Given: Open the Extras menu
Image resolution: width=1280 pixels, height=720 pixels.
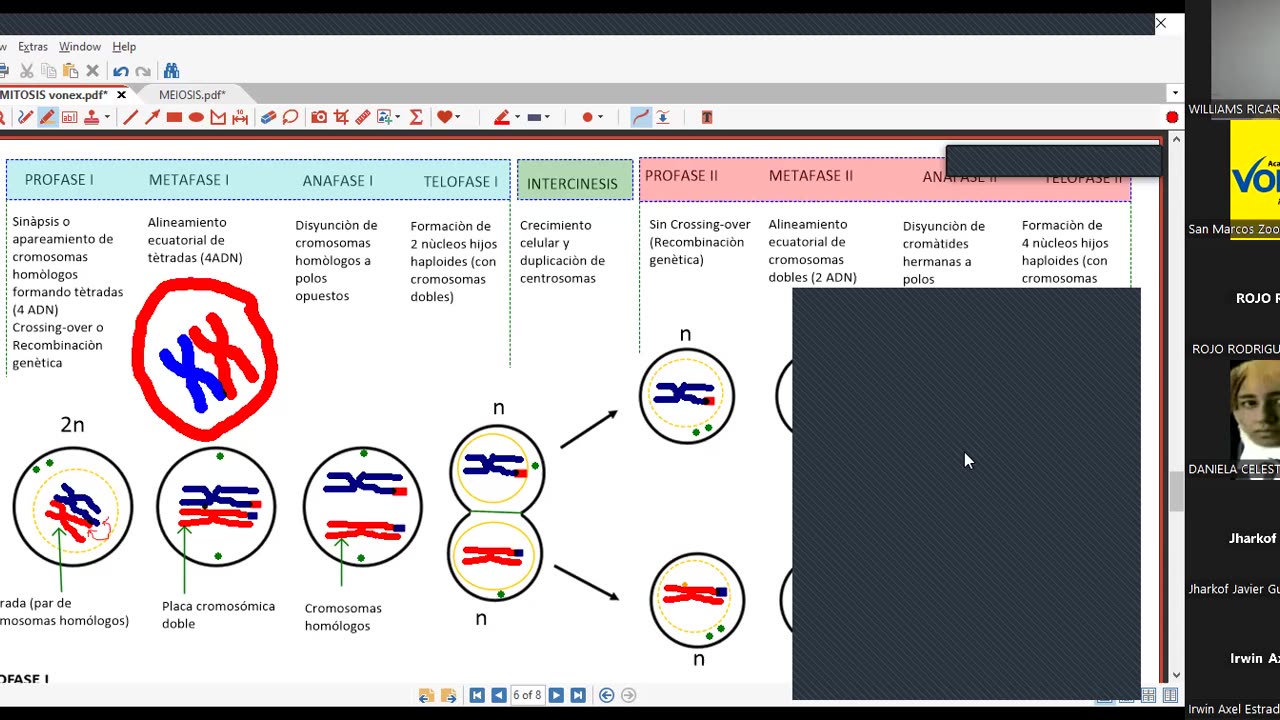Looking at the screenshot, I should pyautogui.click(x=33, y=47).
